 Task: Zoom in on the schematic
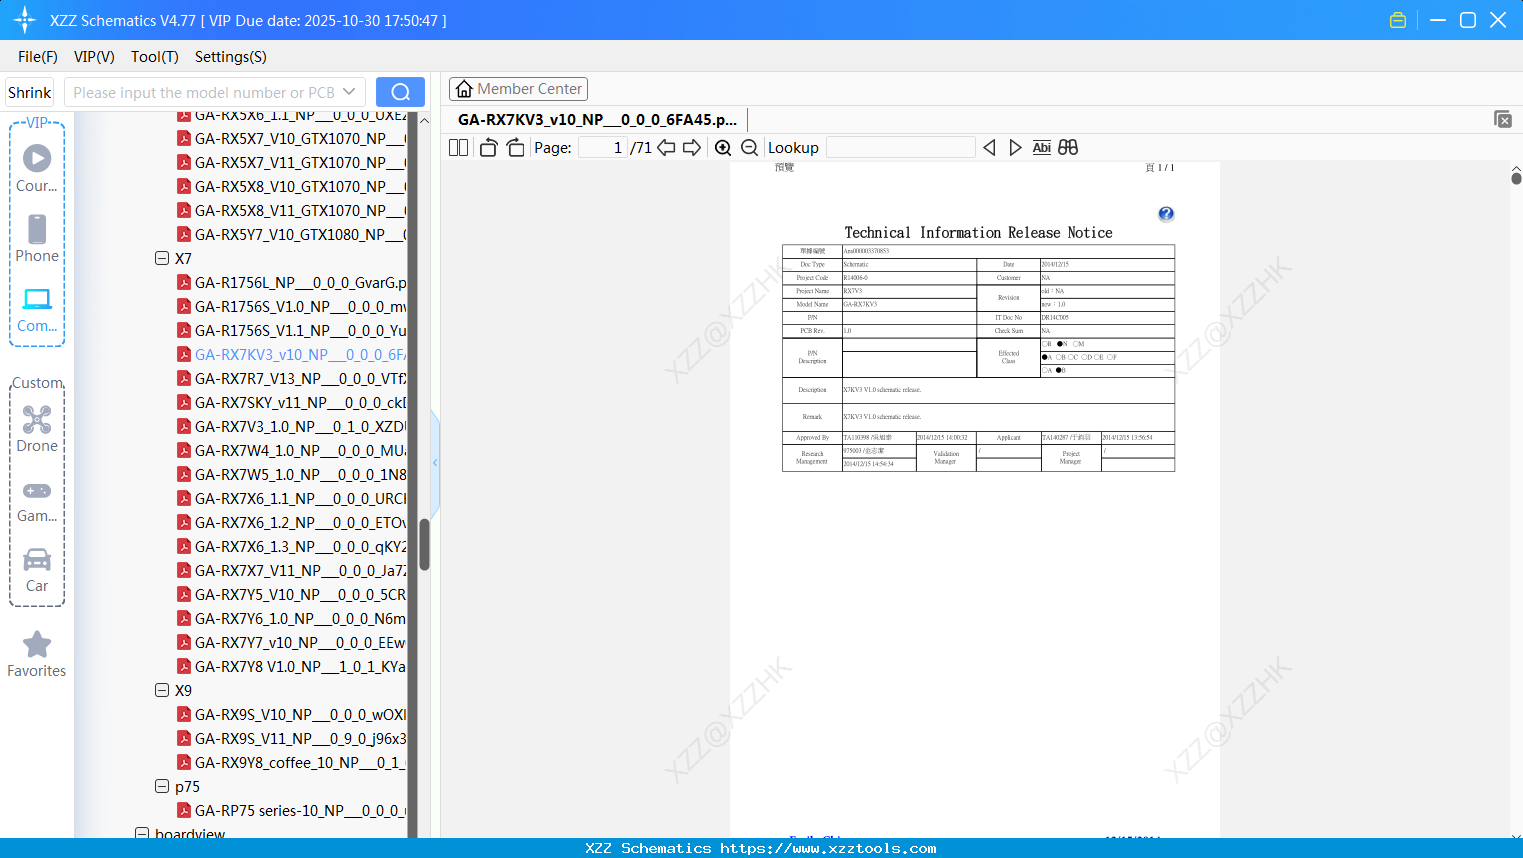tap(723, 147)
